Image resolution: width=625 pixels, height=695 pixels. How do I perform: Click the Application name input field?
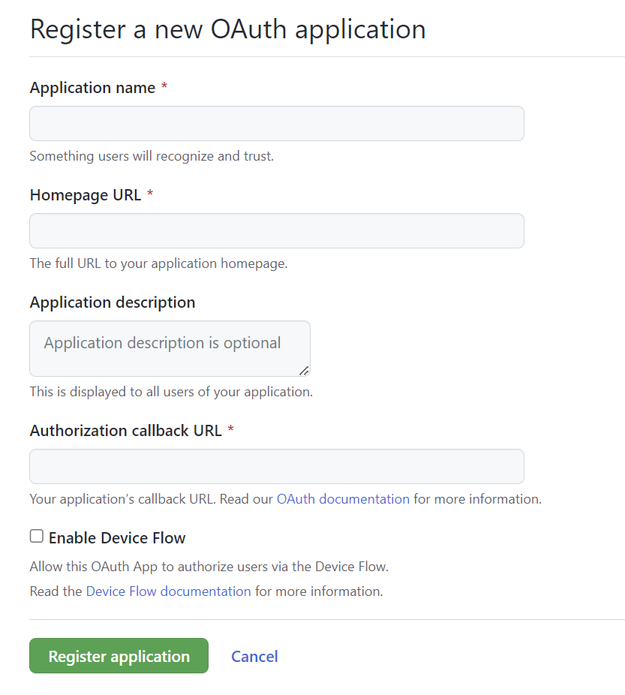click(x=276, y=124)
